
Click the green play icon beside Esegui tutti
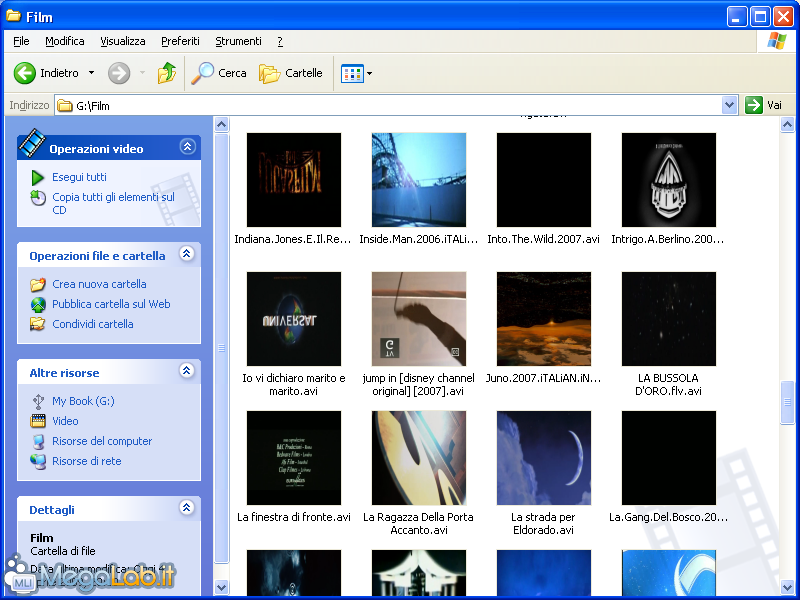[x=38, y=178]
